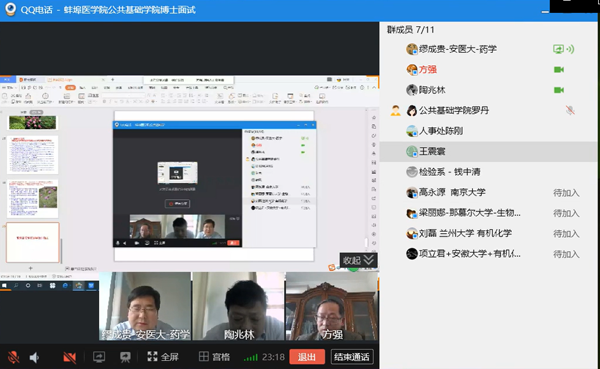Click the green camera icon beside 陶兆林
Screen dimensions: 600x369
pos(559,90)
